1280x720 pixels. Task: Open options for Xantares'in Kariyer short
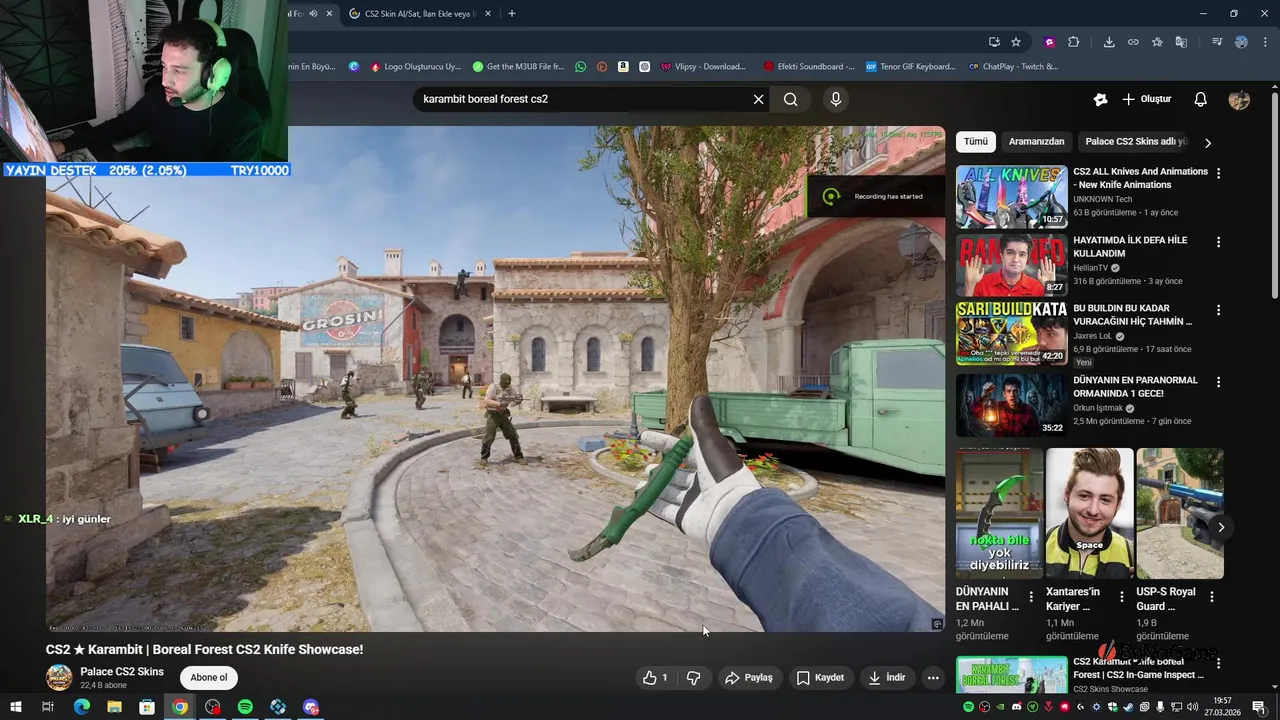click(x=1121, y=597)
